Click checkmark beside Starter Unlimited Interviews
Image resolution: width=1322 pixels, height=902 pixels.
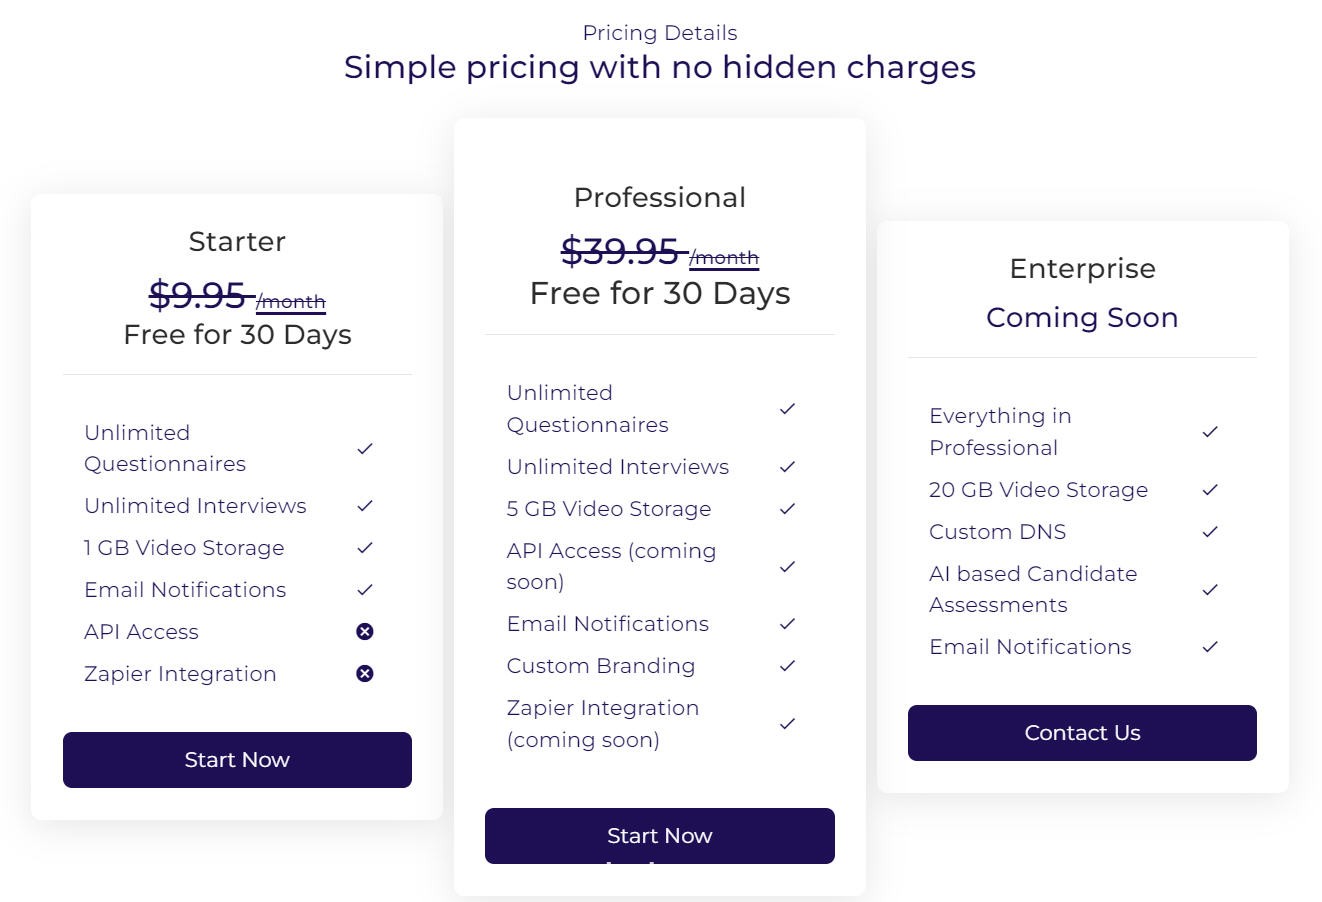pyautogui.click(x=365, y=506)
